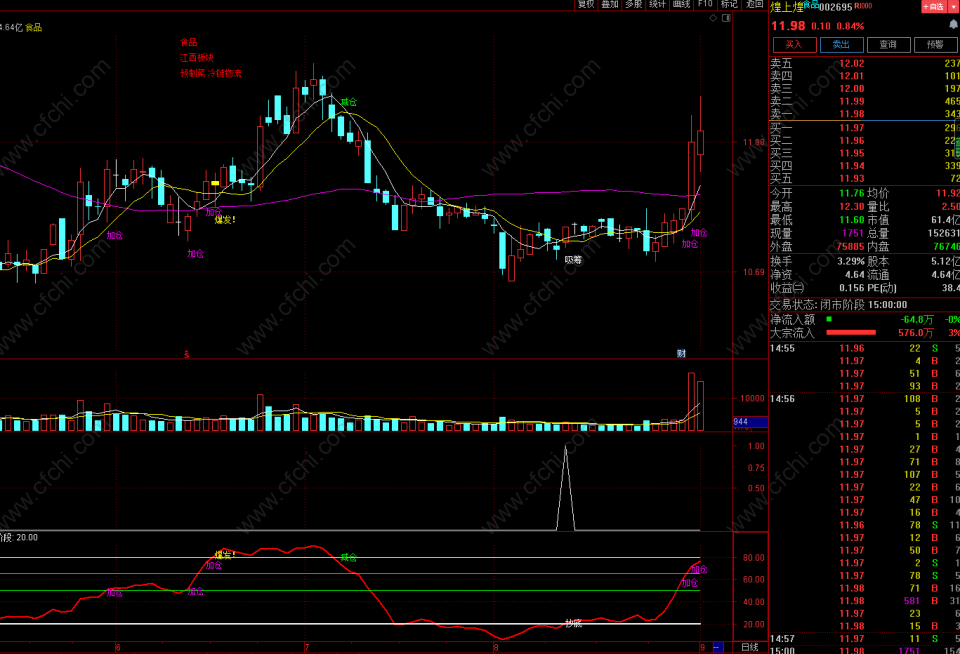Image resolution: width=960 pixels, height=654 pixels.
Task: Toggle the side panel layout icon
Action: [x=726, y=18]
